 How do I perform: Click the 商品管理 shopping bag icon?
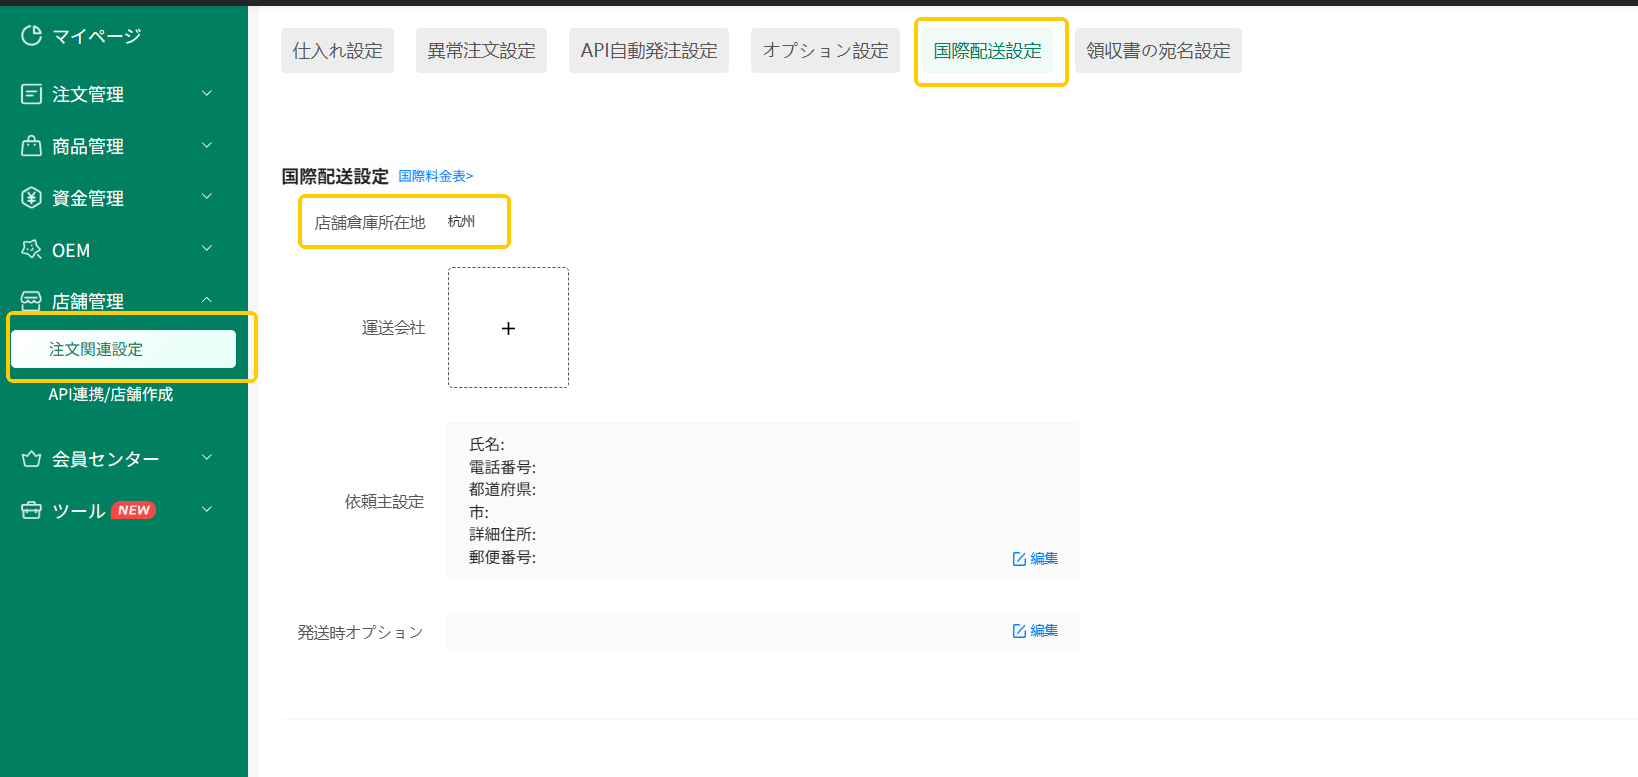coord(32,146)
